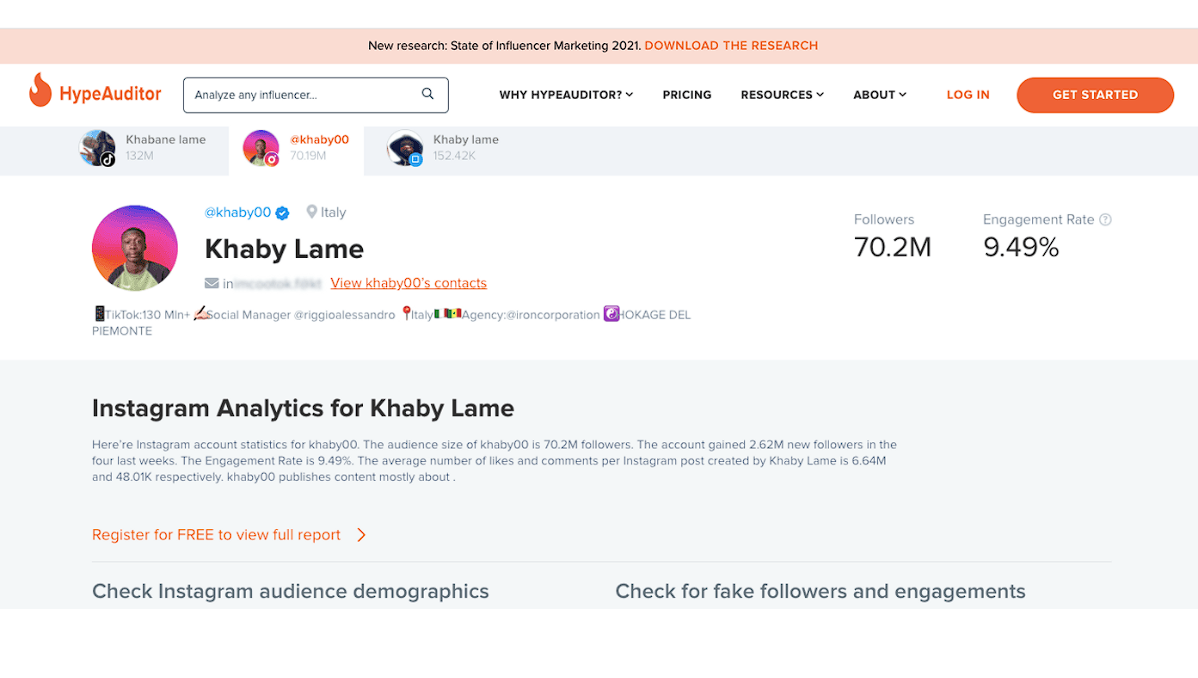Select the PRICING menu item
Screen dimensions: 1198x678
[x=687, y=94]
